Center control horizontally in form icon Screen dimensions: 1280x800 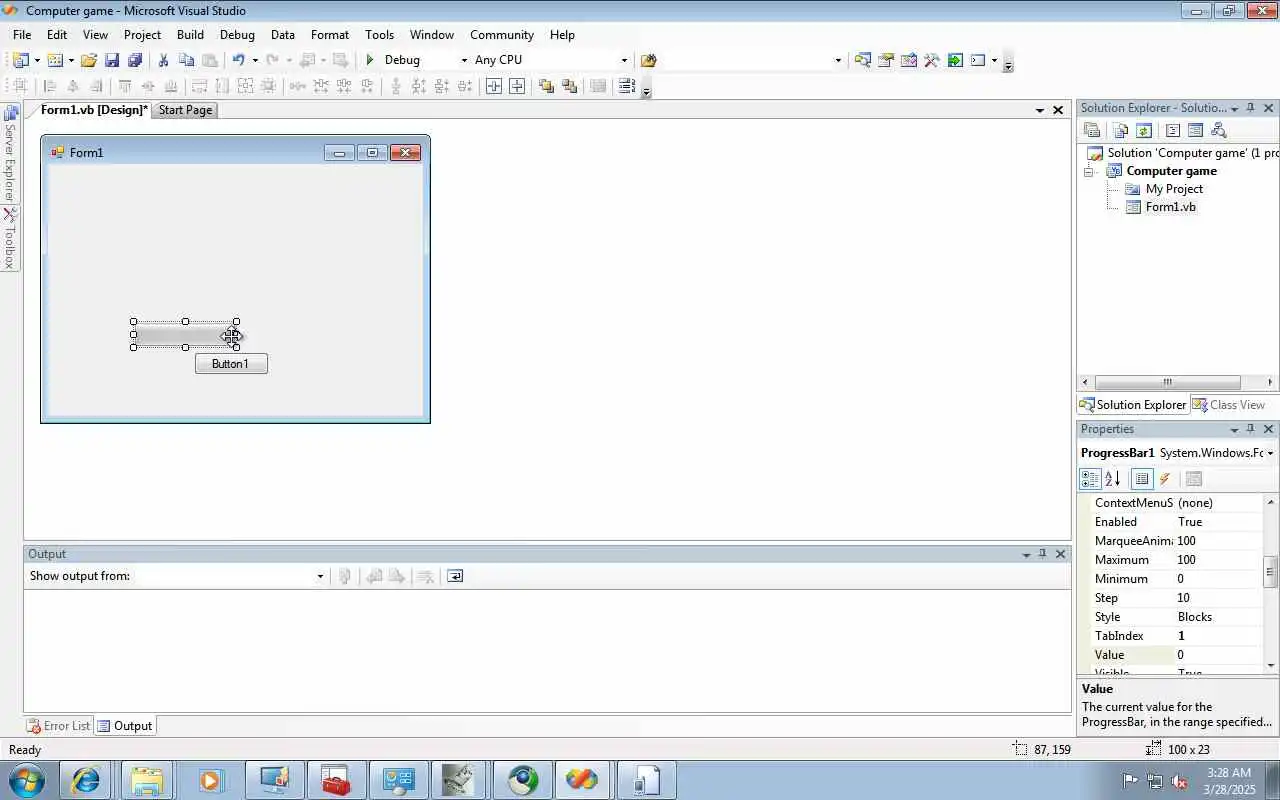coord(493,86)
